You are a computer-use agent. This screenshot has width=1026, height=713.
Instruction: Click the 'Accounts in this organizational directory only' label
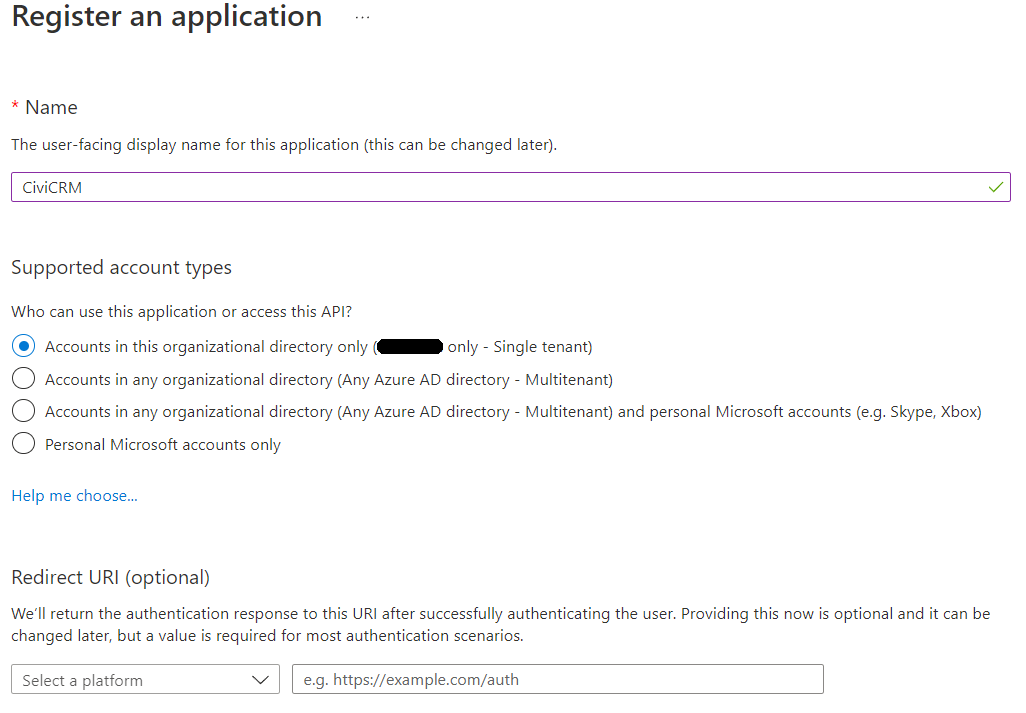click(206, 347)
